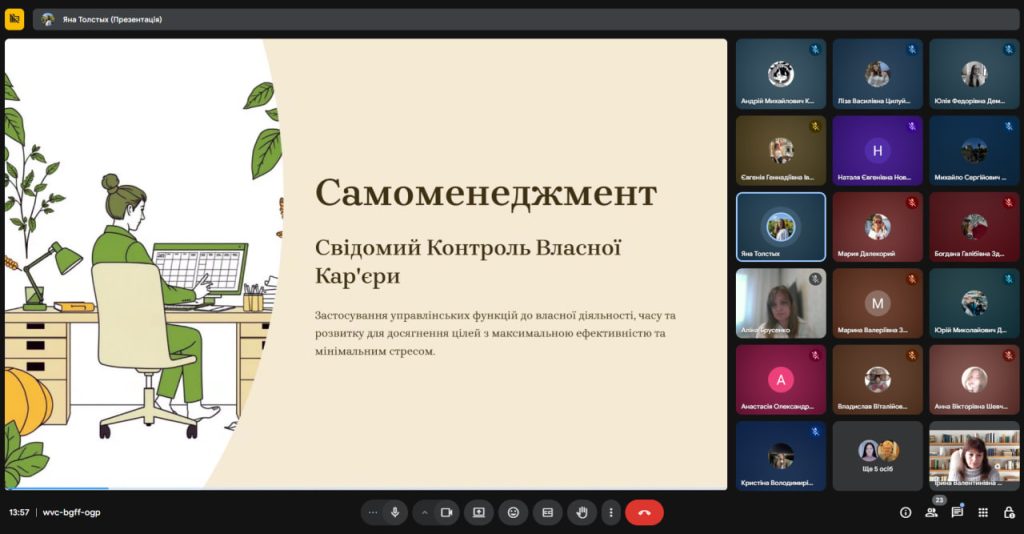Toggle the camera on or off

click(446, 512)
